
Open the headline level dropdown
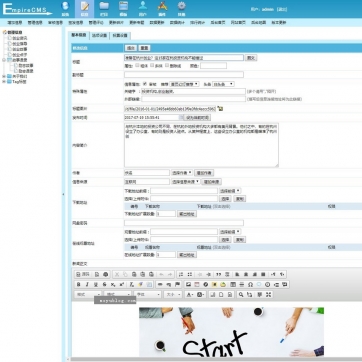pos(223,84)
